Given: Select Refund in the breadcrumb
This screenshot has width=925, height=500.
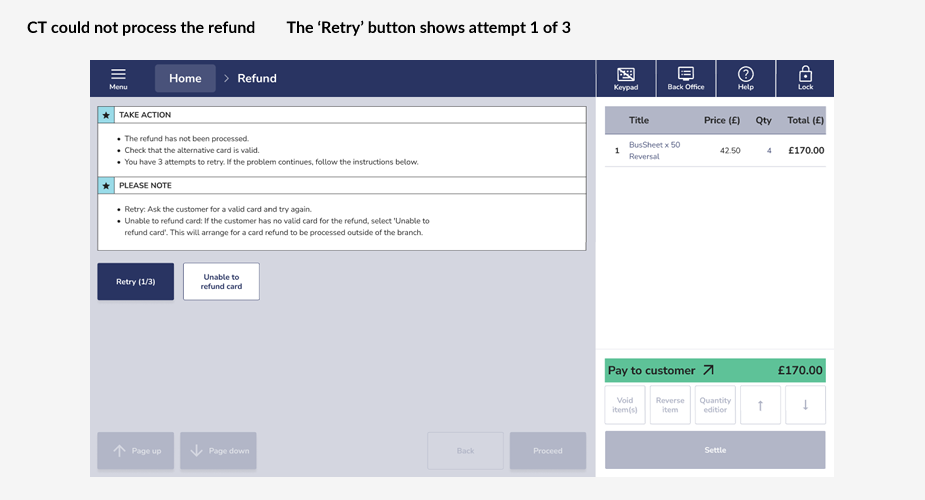Looking at the screenshot, I should pyautogui.click(x=257, y=78).
